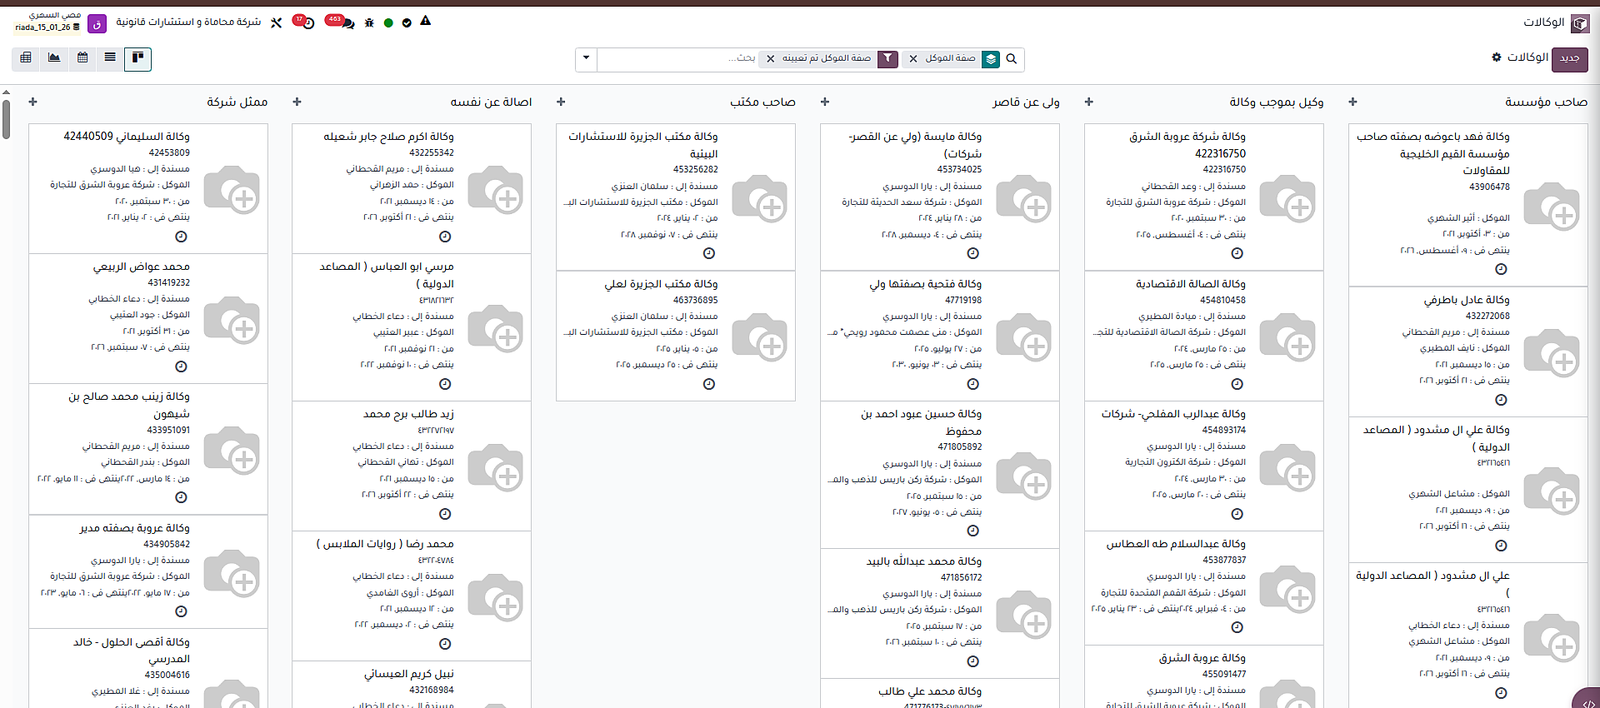Switch to pivot table view
This screenshot has width=1600, height=708.
coord(26,58)
